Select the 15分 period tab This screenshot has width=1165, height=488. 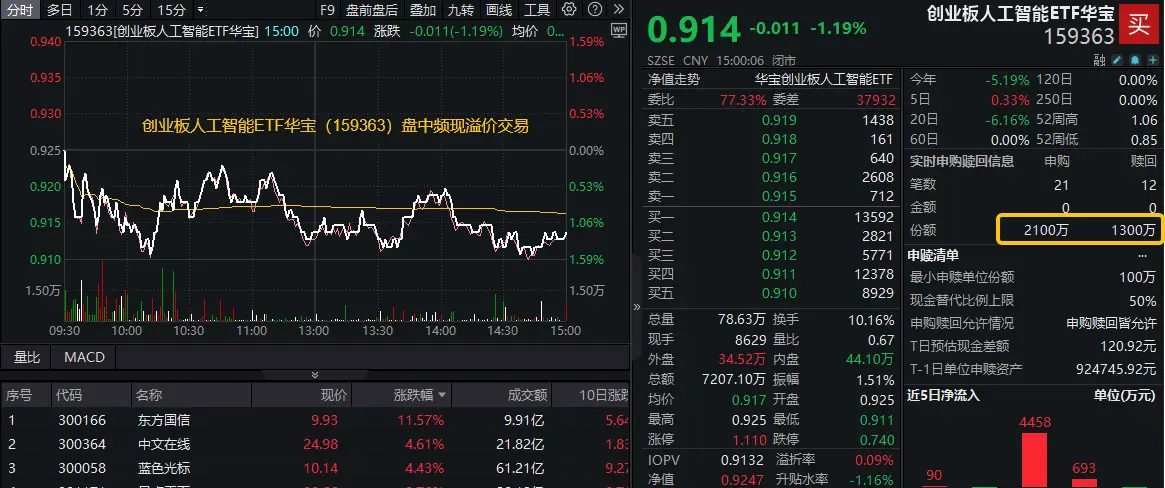coord(172,10)
